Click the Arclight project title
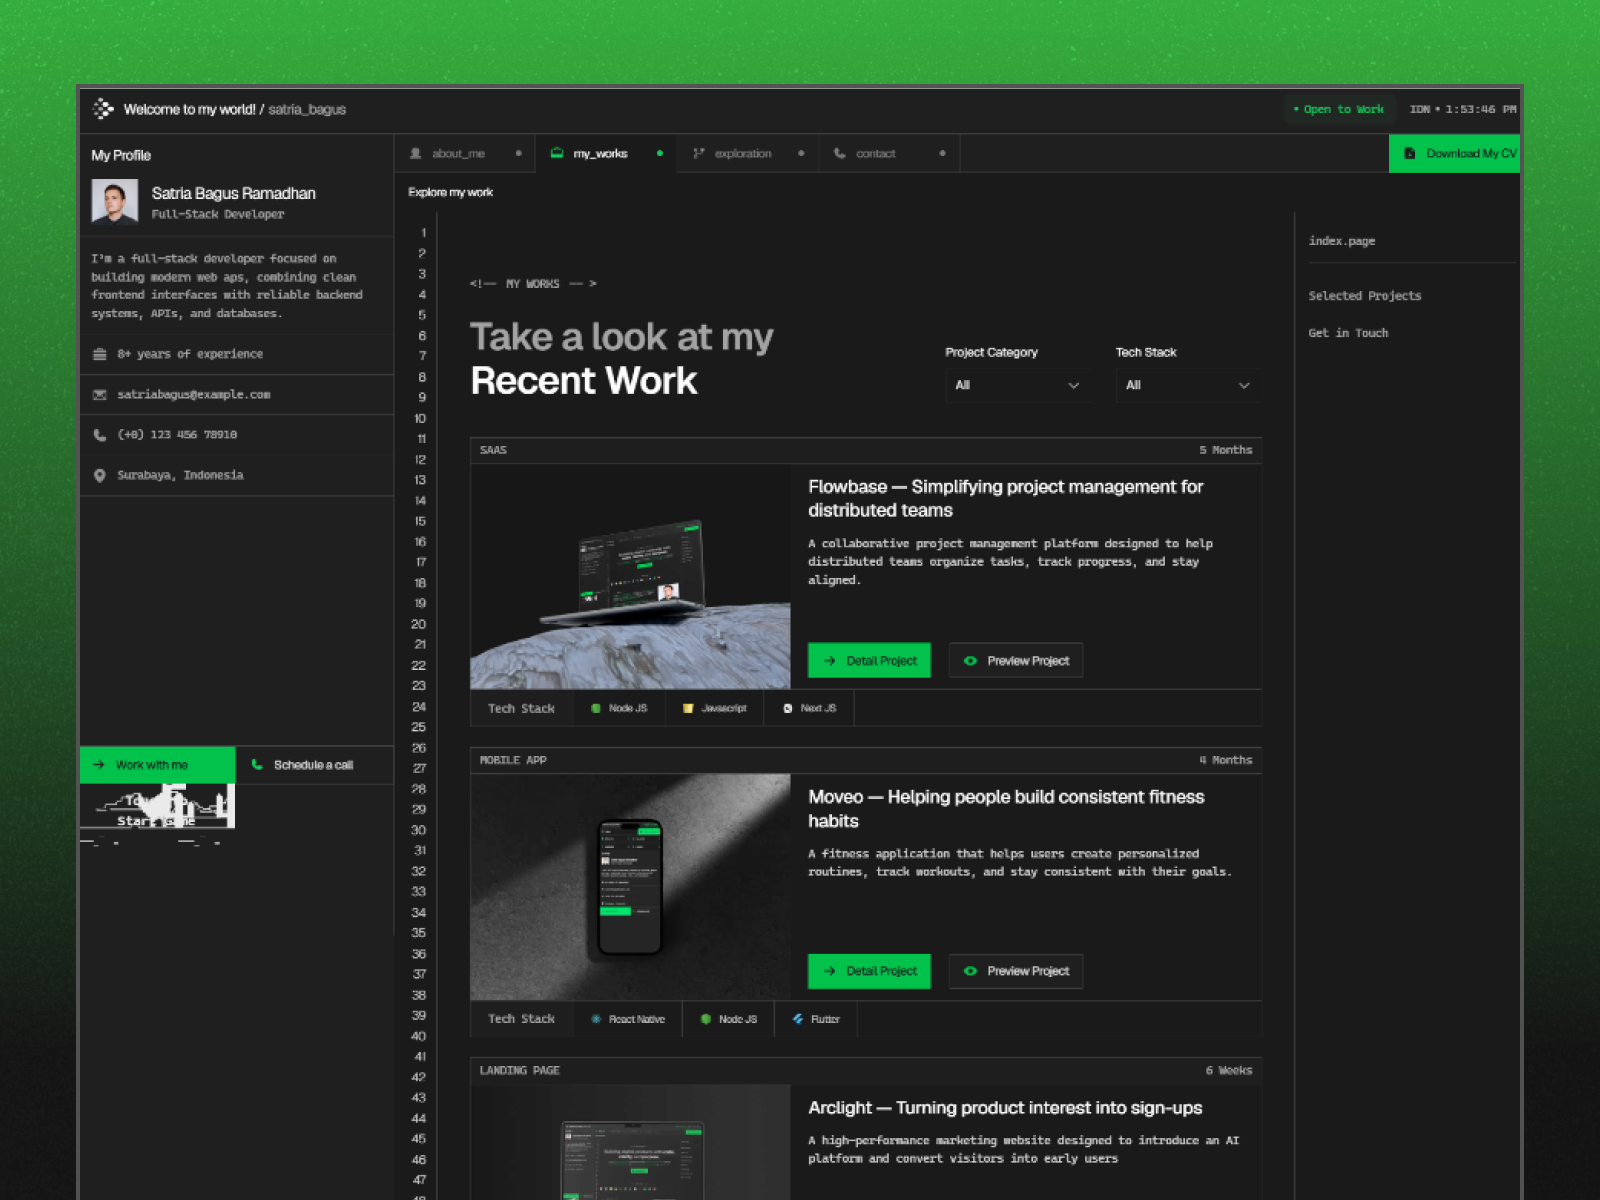 (x=1005, y=1108)
